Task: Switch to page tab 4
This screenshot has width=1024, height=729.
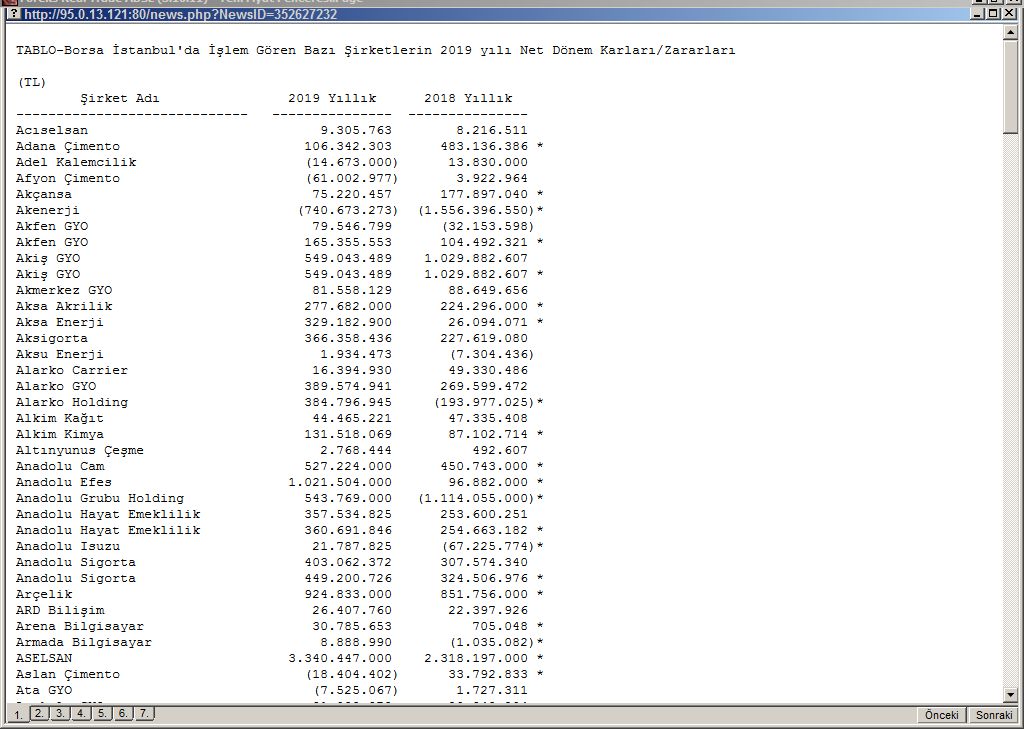Action: tap(81, 713)
